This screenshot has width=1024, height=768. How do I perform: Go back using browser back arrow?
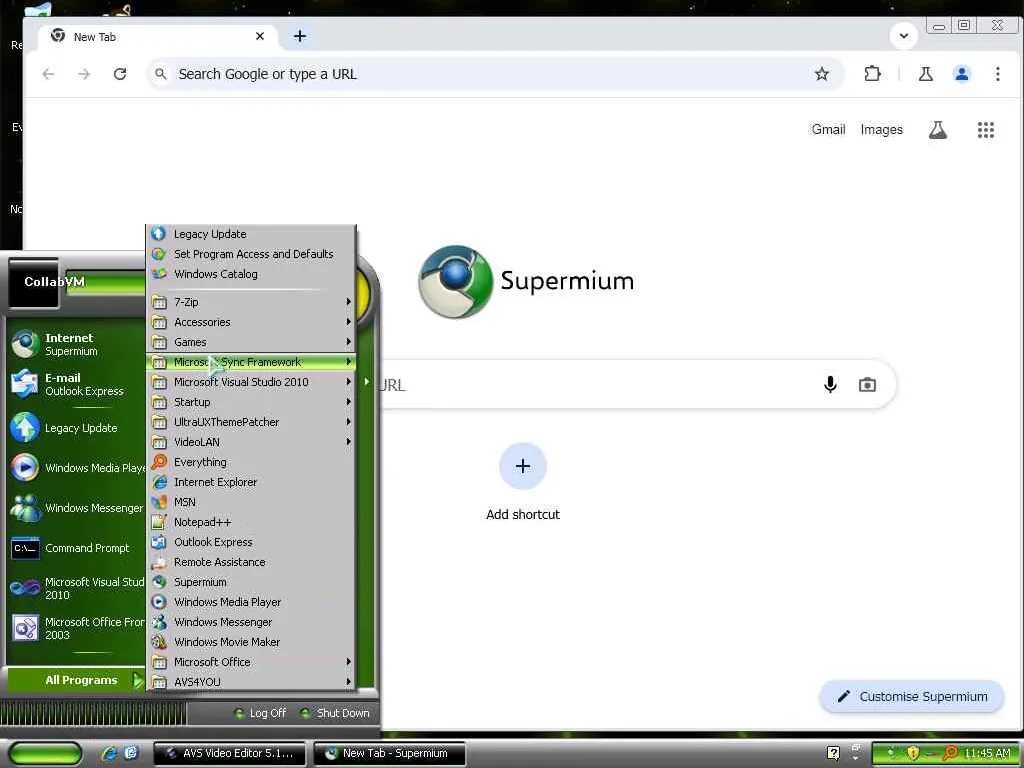click(x=48, y=74)
